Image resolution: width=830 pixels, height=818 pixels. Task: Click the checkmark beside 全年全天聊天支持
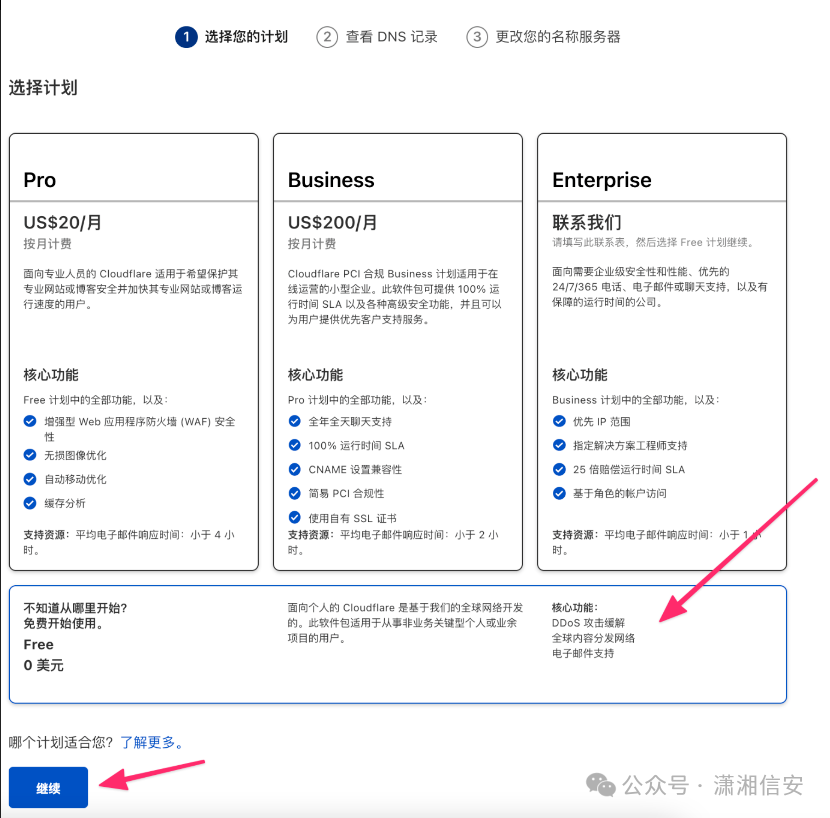(x=294, y=421)
